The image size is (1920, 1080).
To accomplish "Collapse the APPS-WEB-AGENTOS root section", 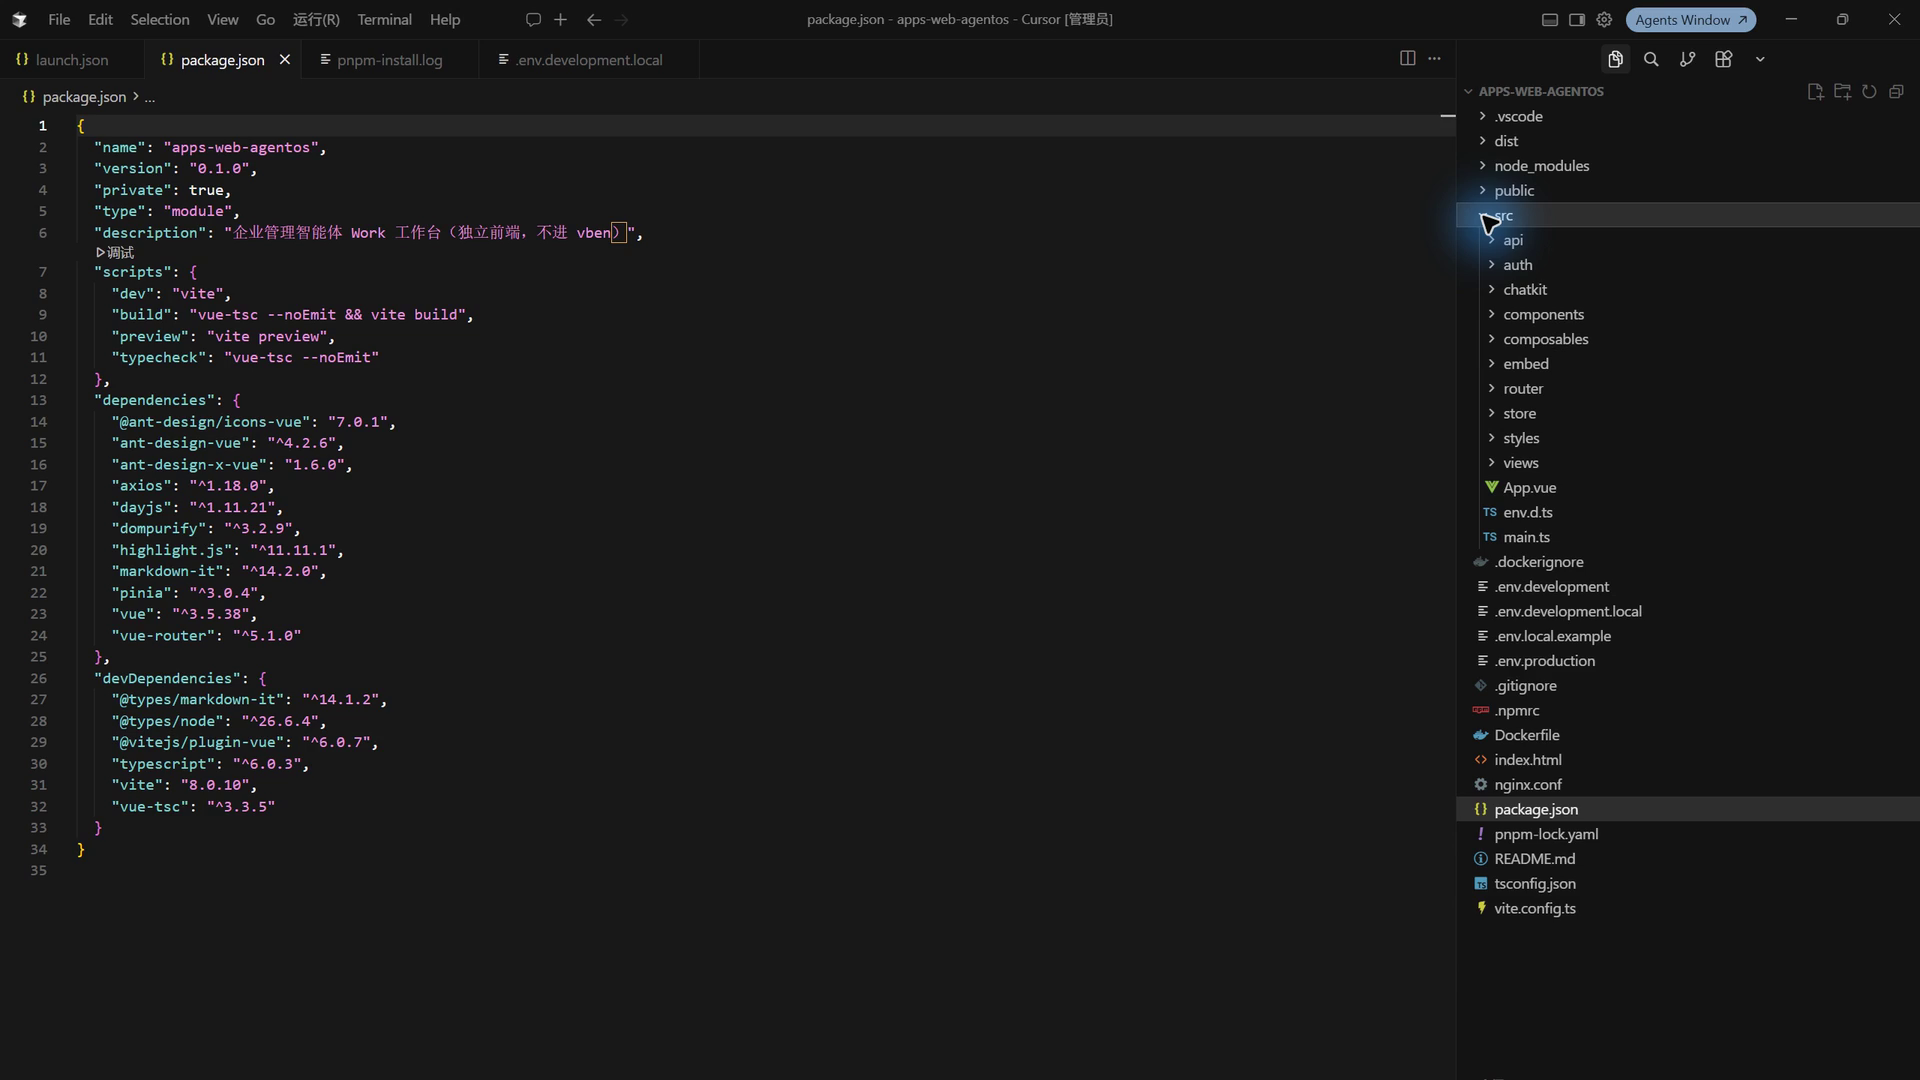I will pos(1540,92).
